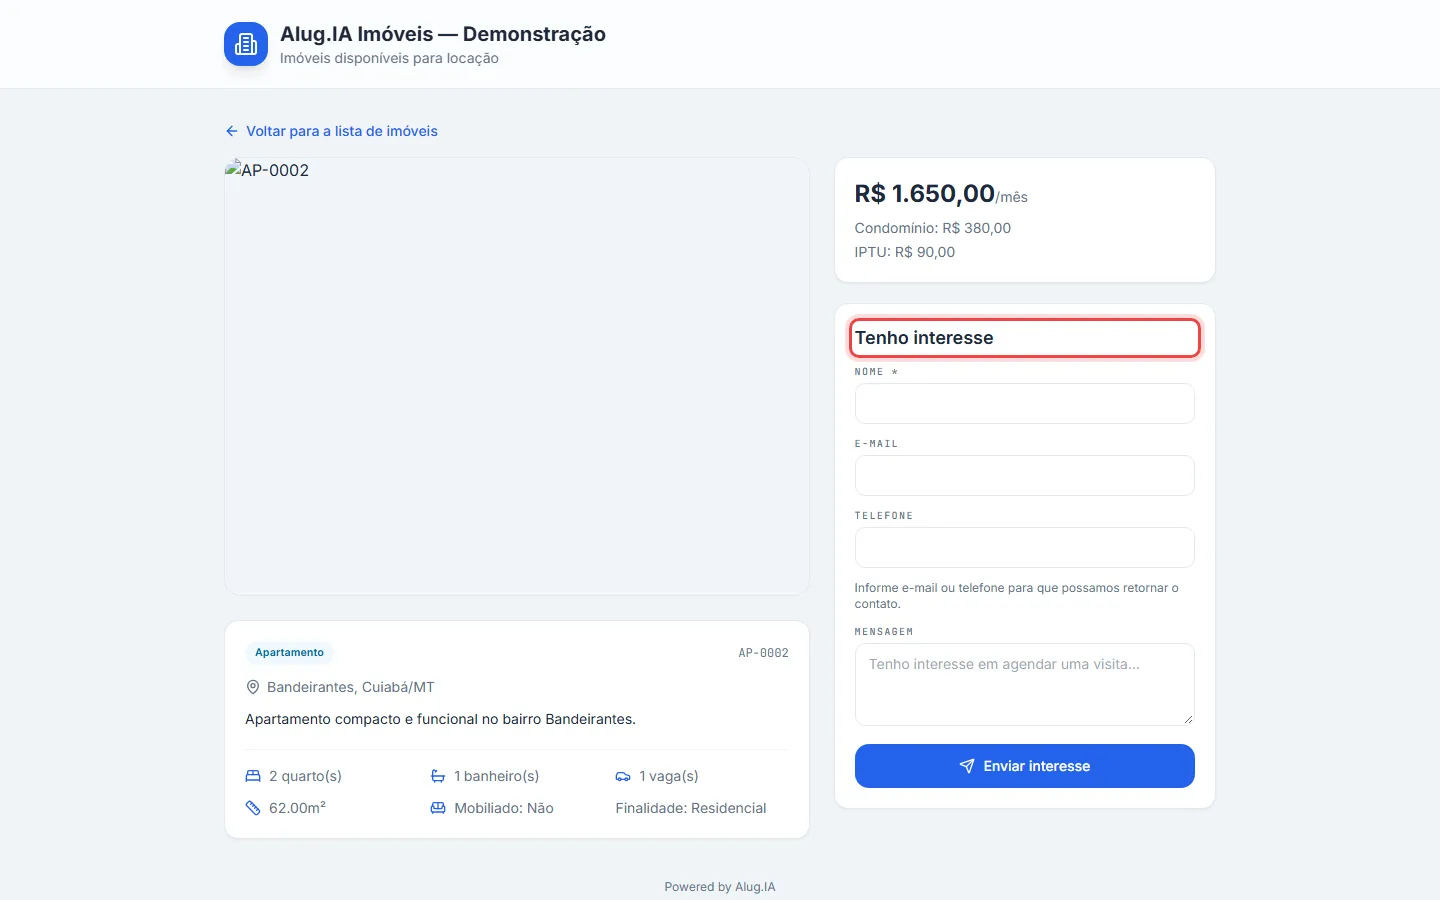Click the paper plane icon on send button
1440x900 pixels.
click(x=967, y=766)
